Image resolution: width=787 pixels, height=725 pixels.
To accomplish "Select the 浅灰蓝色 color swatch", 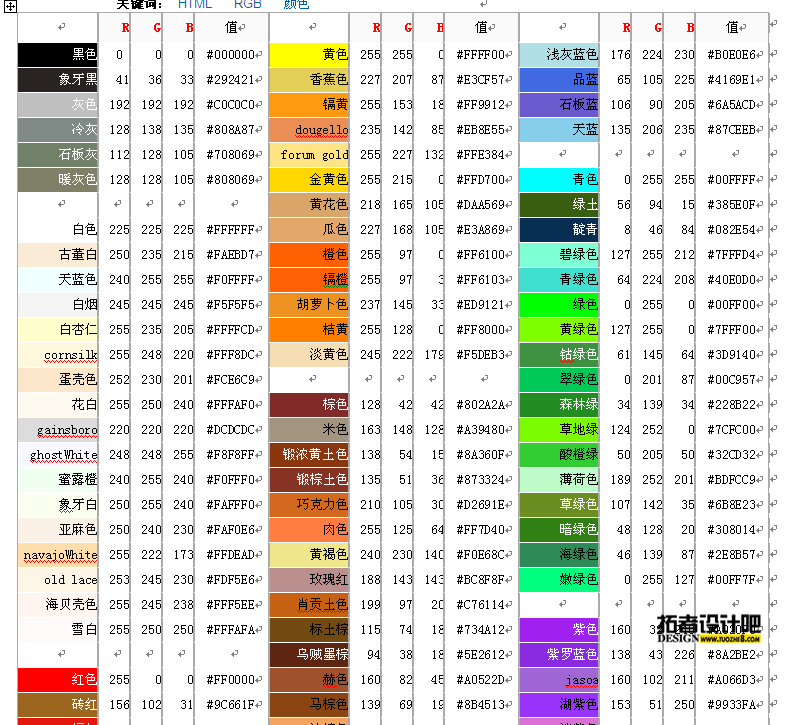I will pos(559,55).
